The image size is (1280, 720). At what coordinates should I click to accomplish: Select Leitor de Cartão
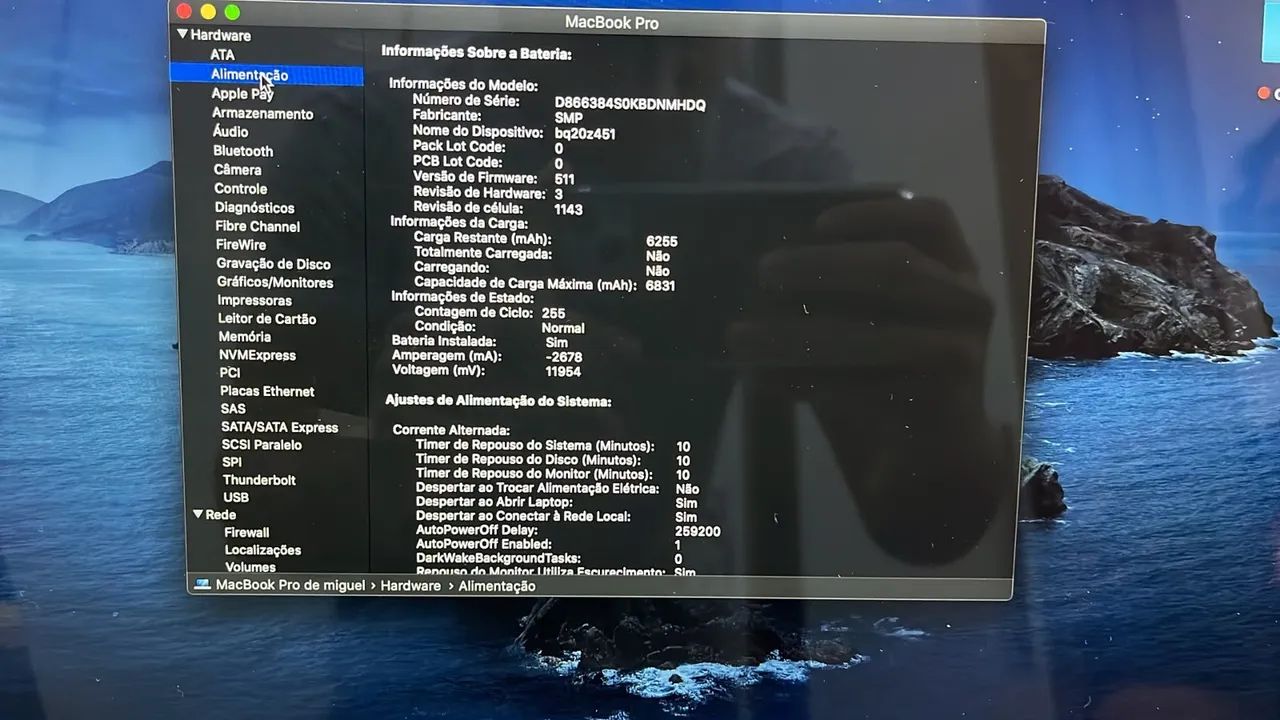click(267, 319)
